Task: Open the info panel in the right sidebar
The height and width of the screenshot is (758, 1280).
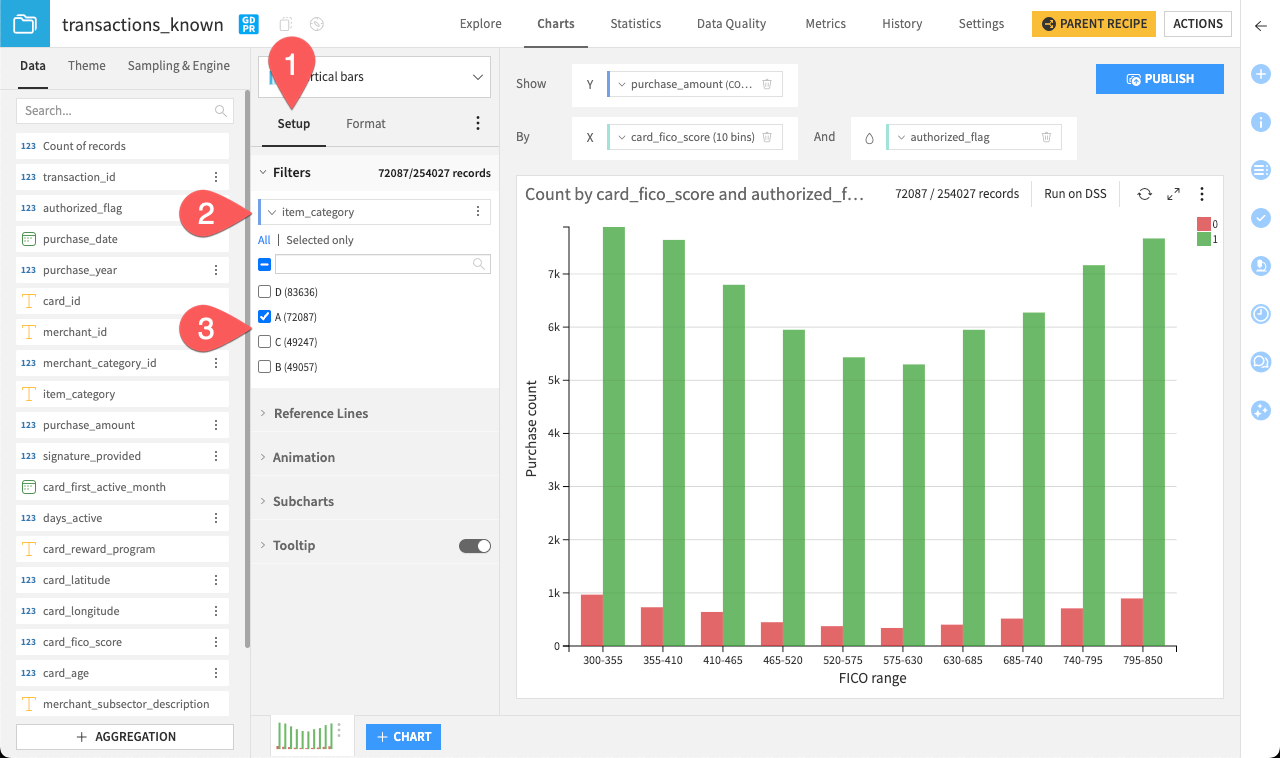Action: pos(1261,122)
